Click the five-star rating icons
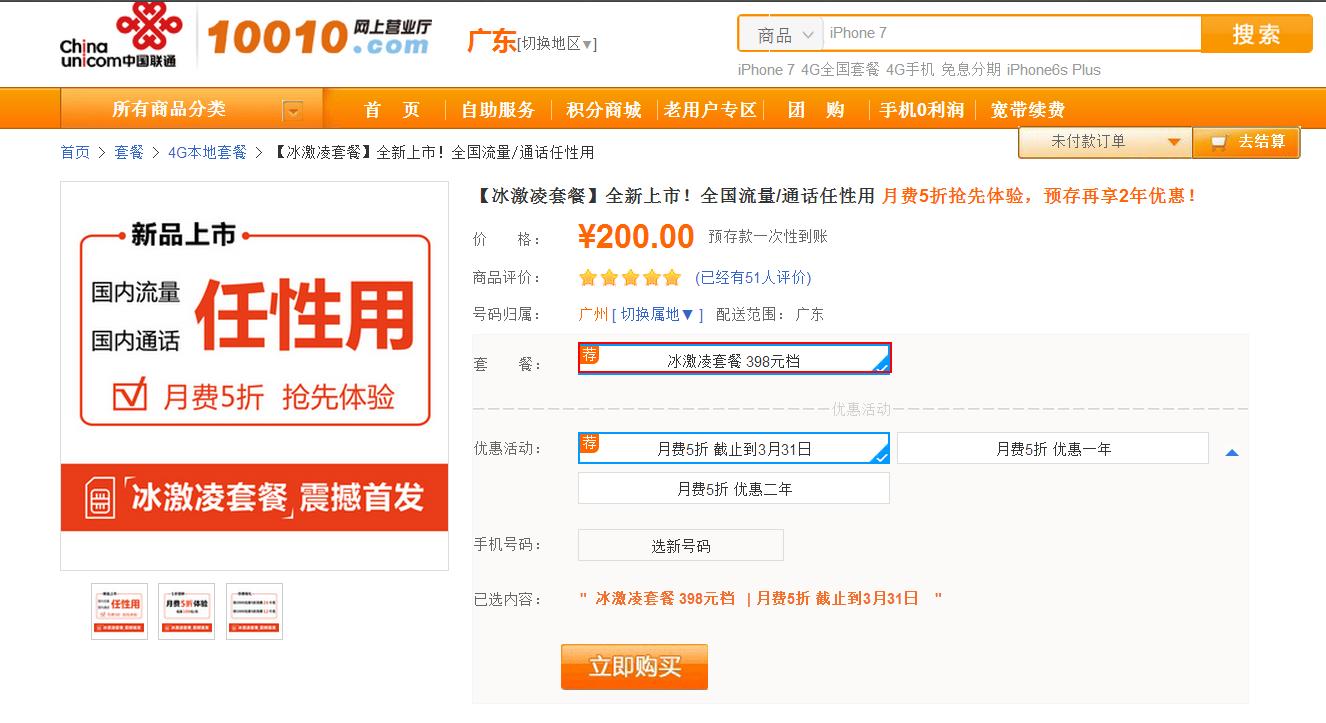The image size is (1326, 723). point(629,277)
